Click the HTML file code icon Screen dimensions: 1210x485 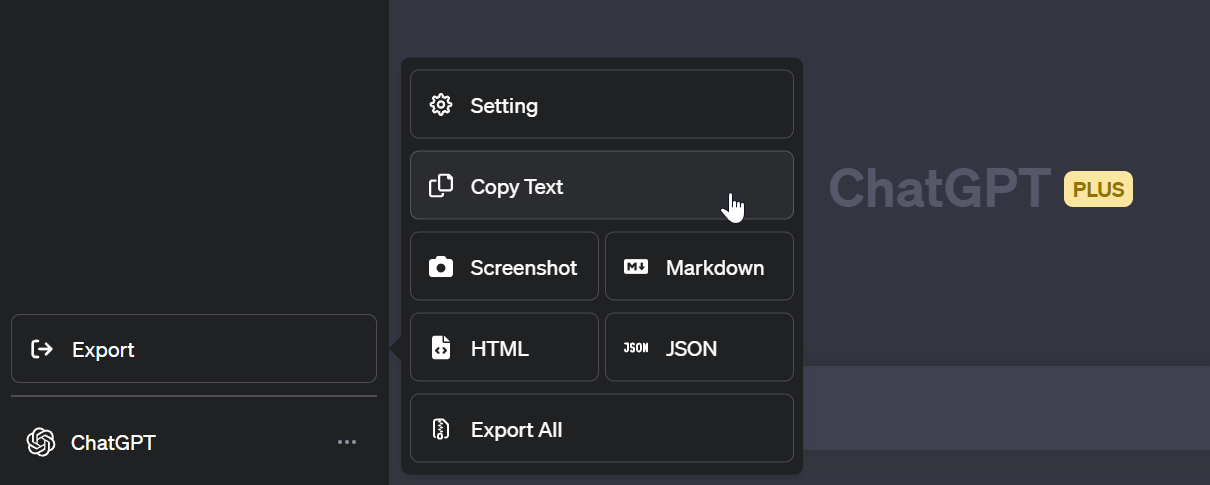441,348
